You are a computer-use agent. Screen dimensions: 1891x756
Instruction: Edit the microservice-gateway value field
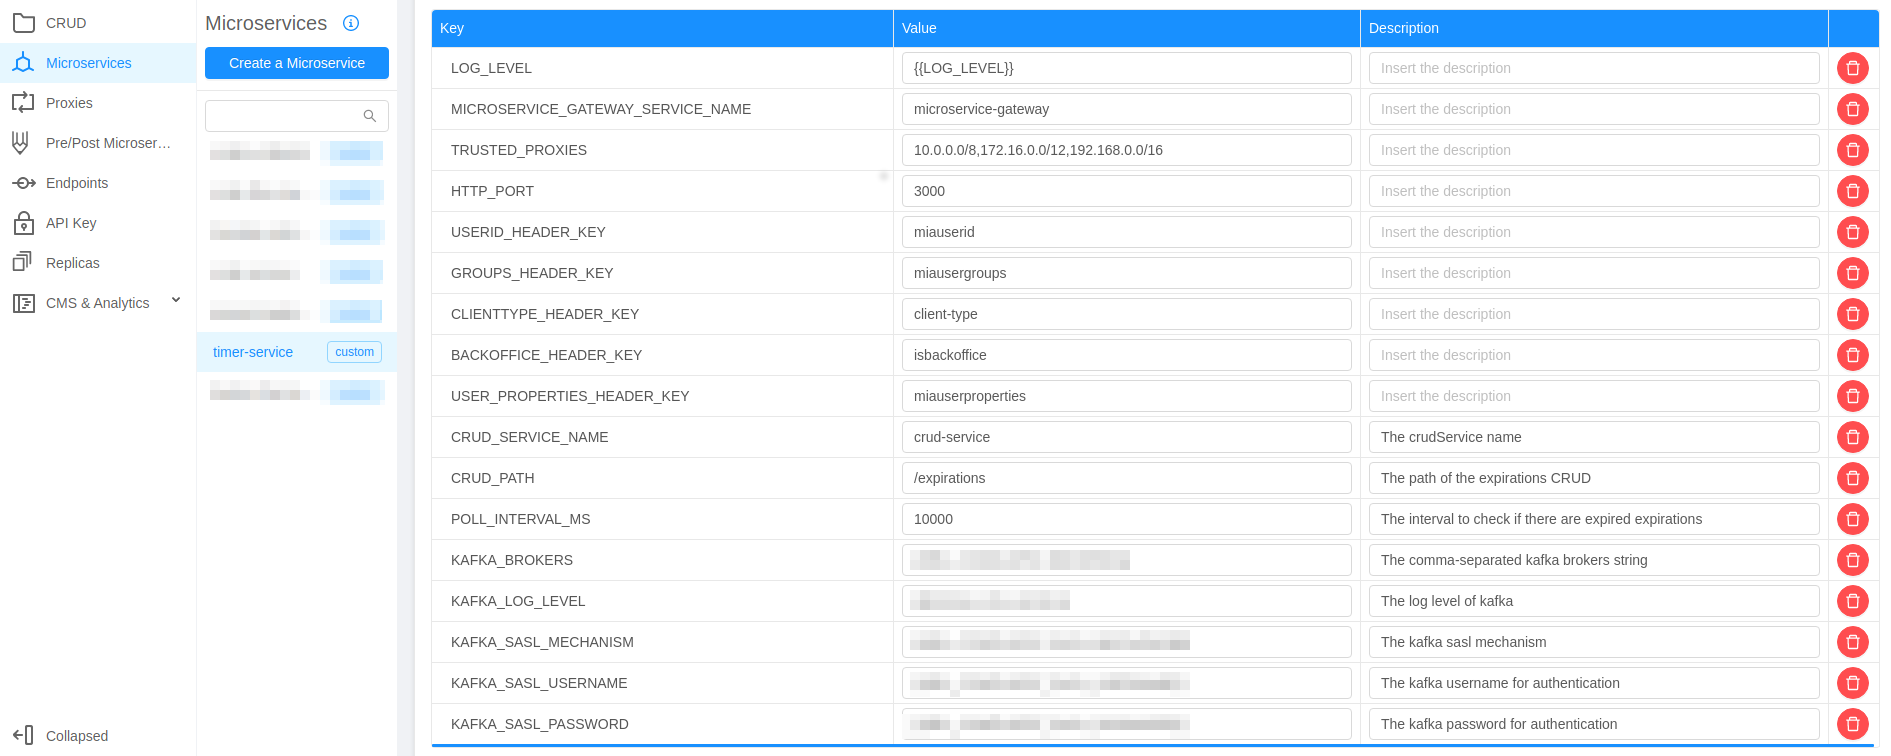pos(1127,109)
